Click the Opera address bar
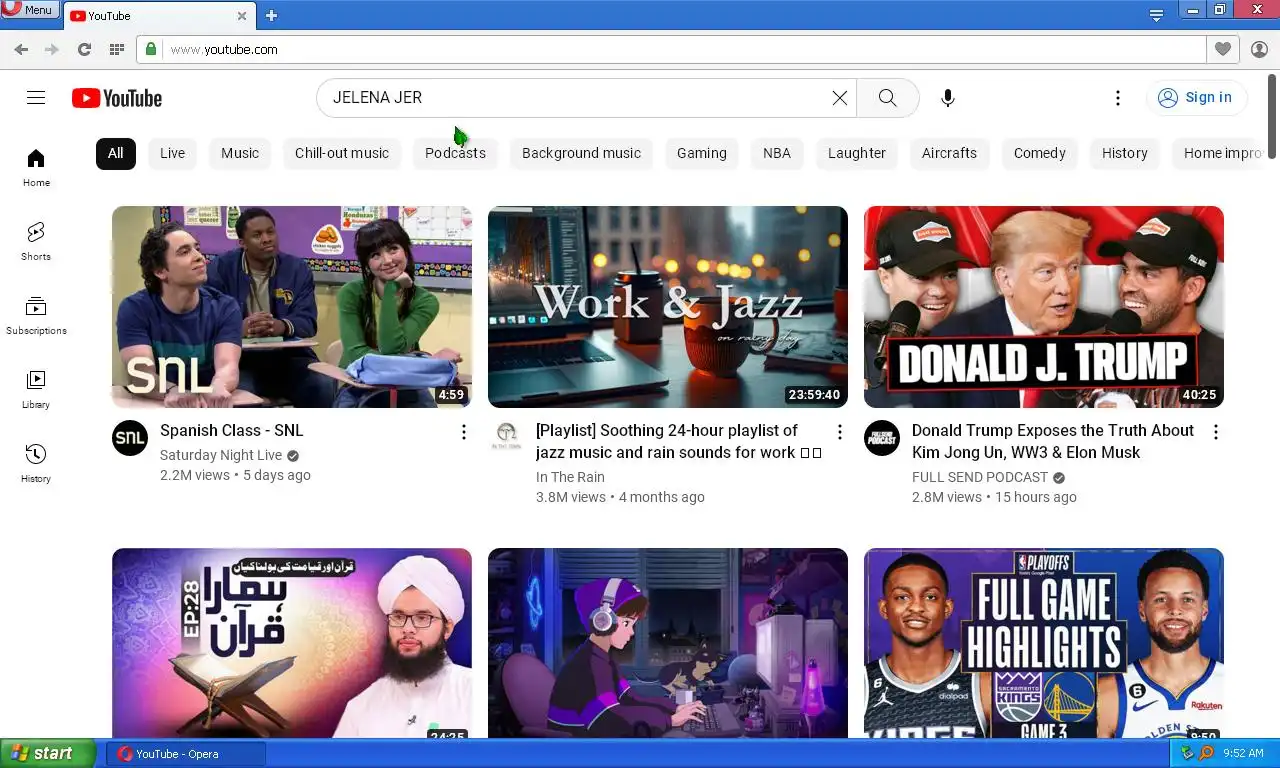The height and width of the screenshot is (768, 1280). click(672, 49)
